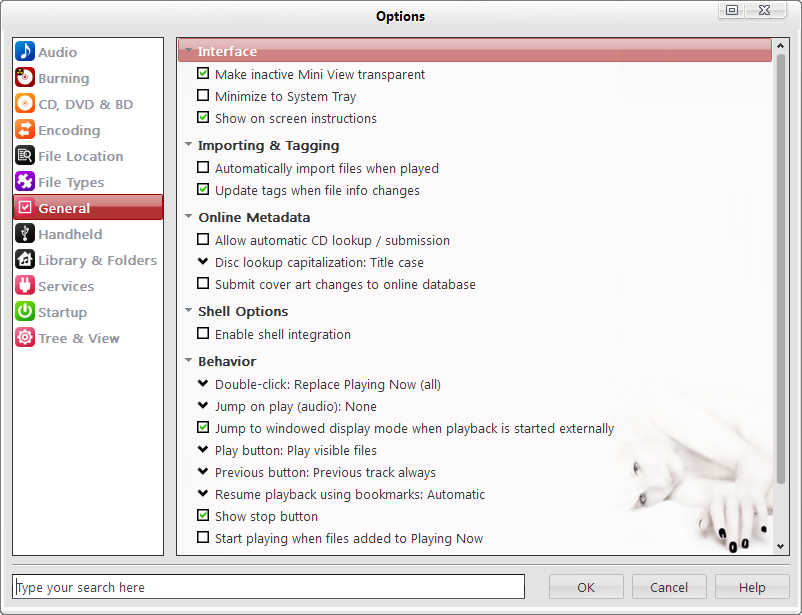802x615 pixels.
Task: Click the General checkmark icon
Action: (x=25, y=207)
